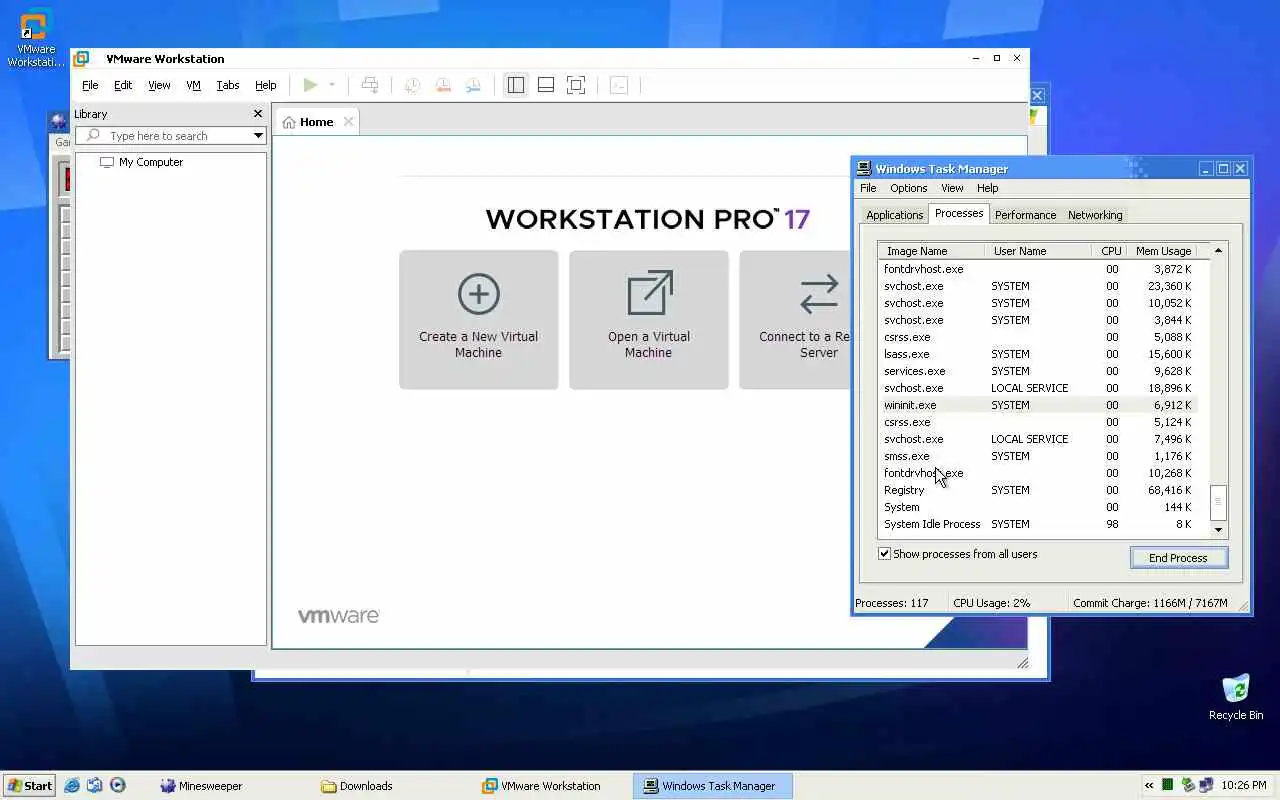The height and width of the screenshot is (800, 1280).
Task: Switch to the Performance tab in Task Manager
Action: coord(1025,215)
